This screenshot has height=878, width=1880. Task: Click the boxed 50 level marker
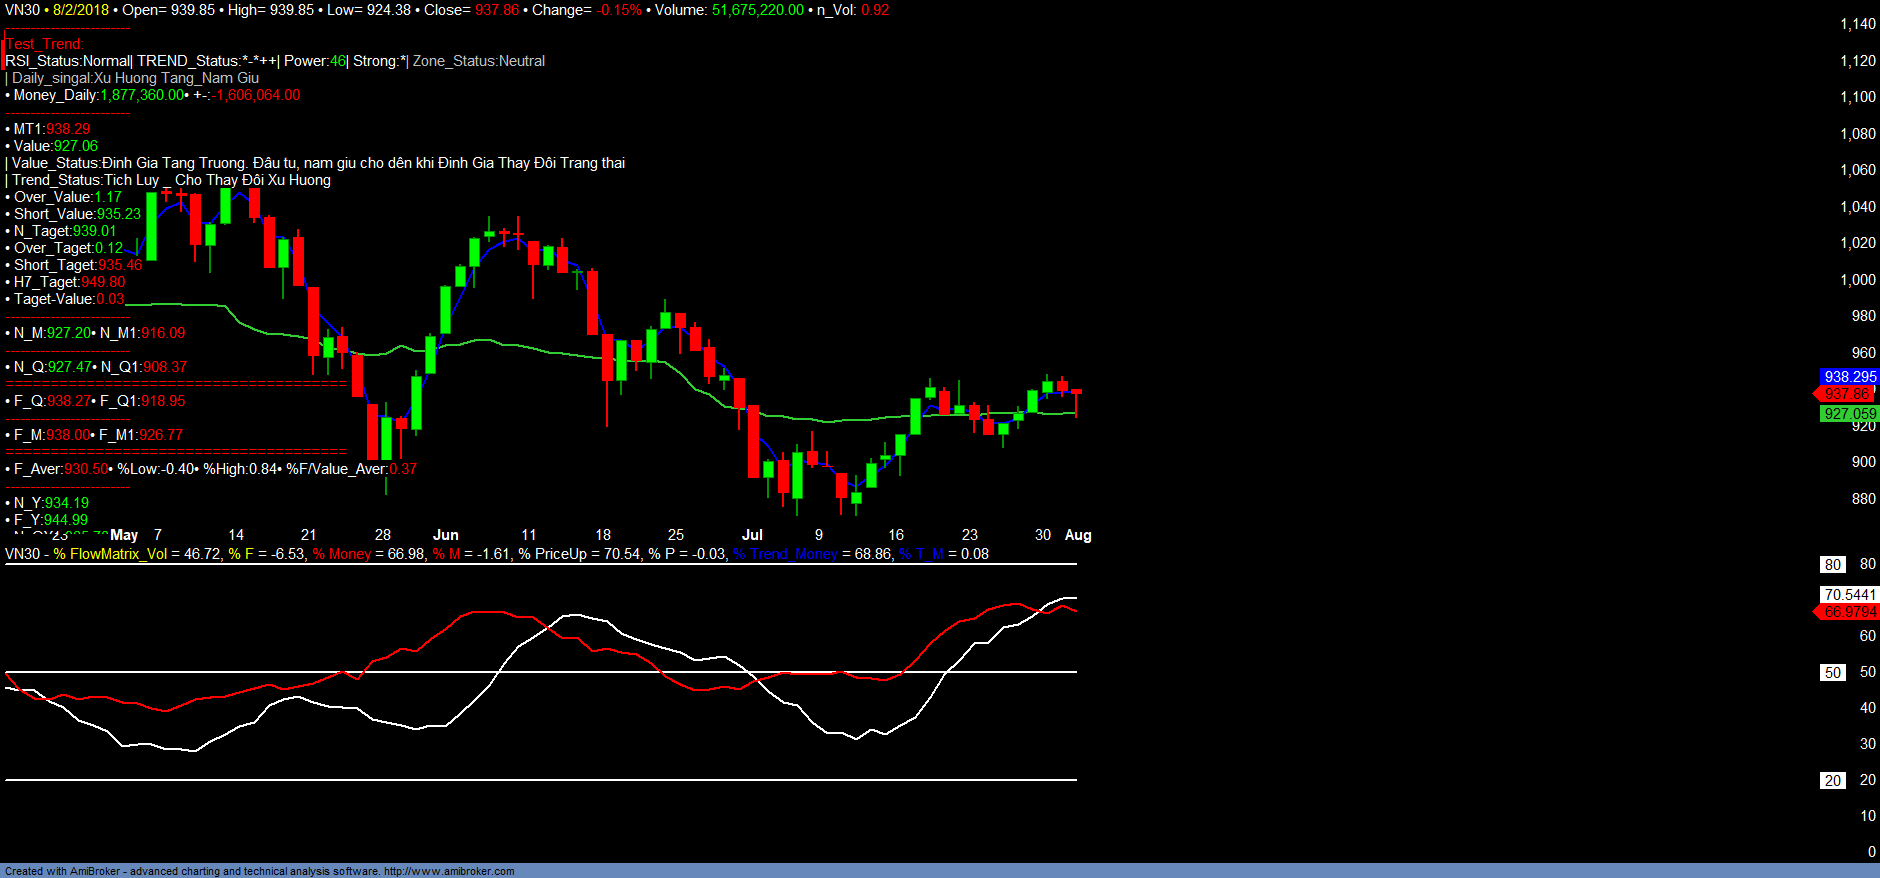pos(1832,673)
